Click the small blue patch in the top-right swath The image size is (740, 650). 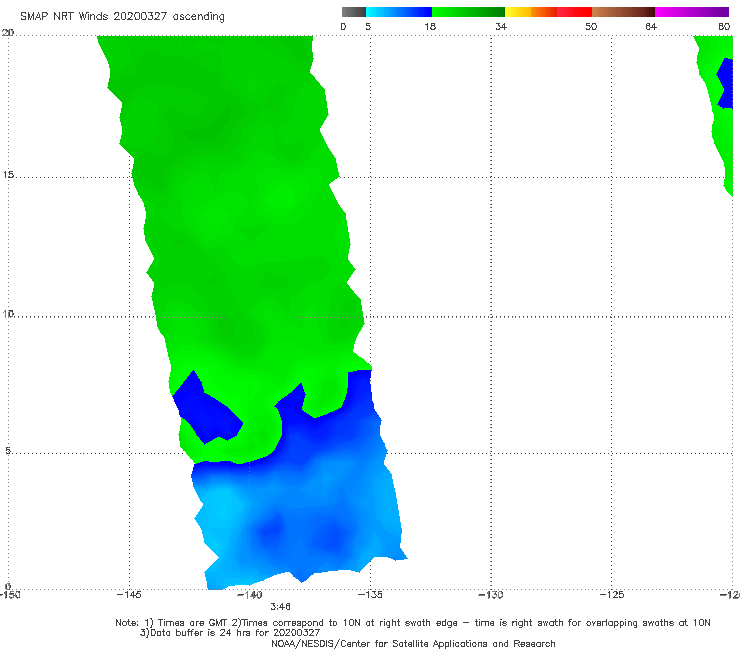pos(726,83)
